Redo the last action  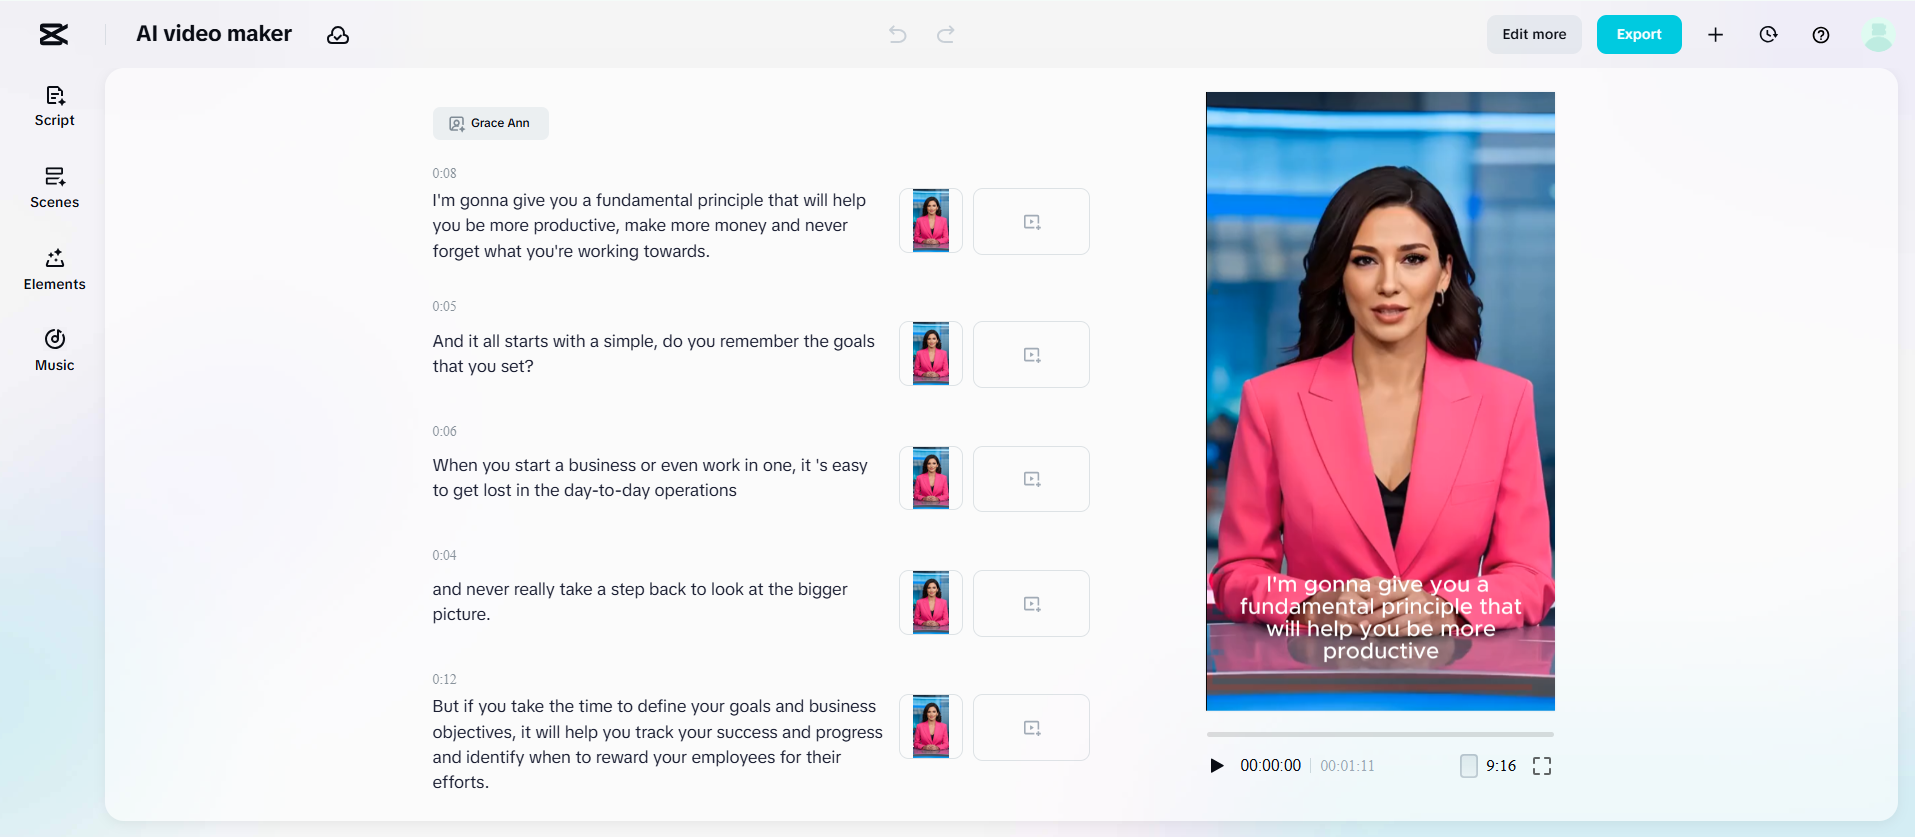[945, 35]
